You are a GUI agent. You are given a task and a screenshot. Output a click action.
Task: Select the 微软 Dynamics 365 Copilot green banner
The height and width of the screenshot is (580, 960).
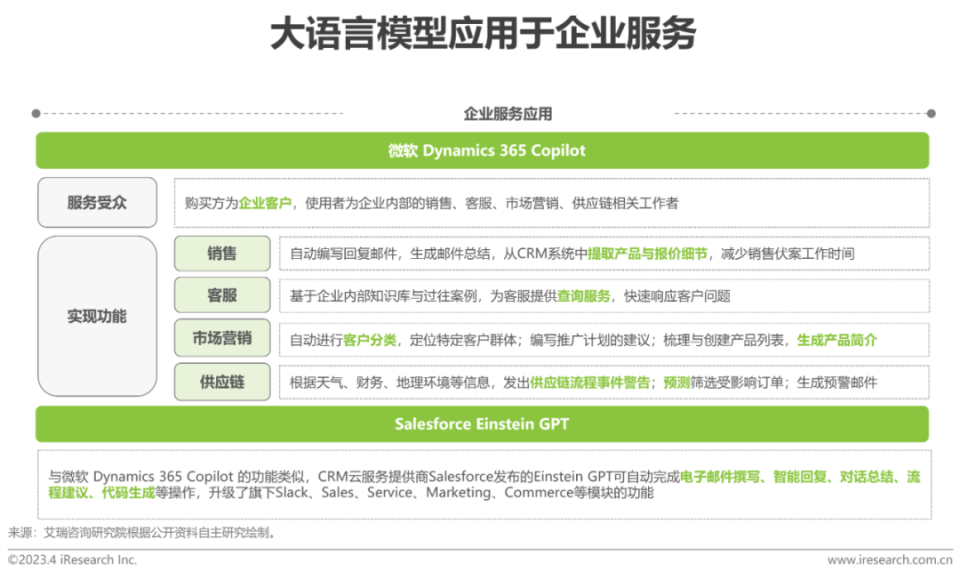tap(482, 151)
